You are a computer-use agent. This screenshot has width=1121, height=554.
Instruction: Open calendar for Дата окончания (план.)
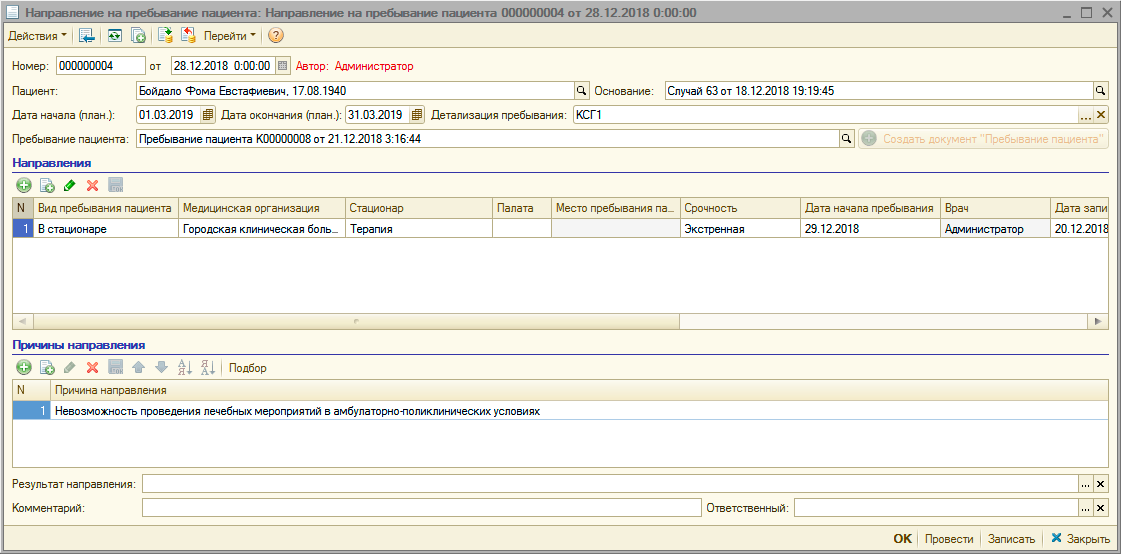(x=417, y=115)
